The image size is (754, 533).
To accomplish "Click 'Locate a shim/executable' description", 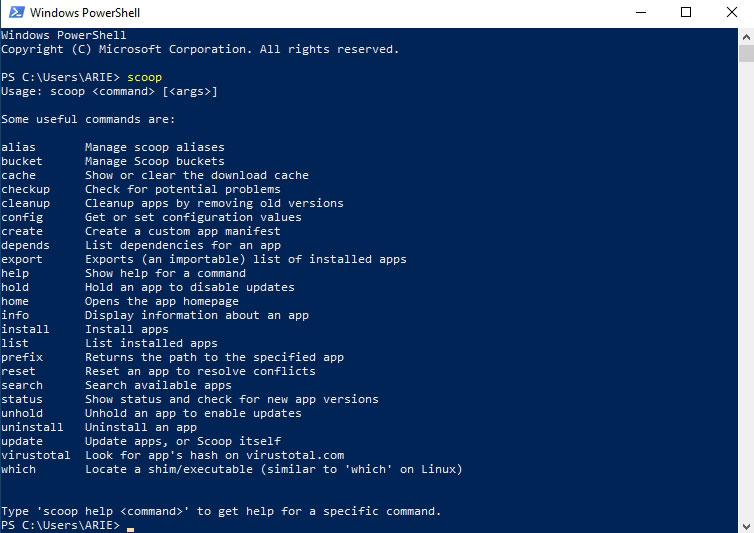I will [274, 469].
